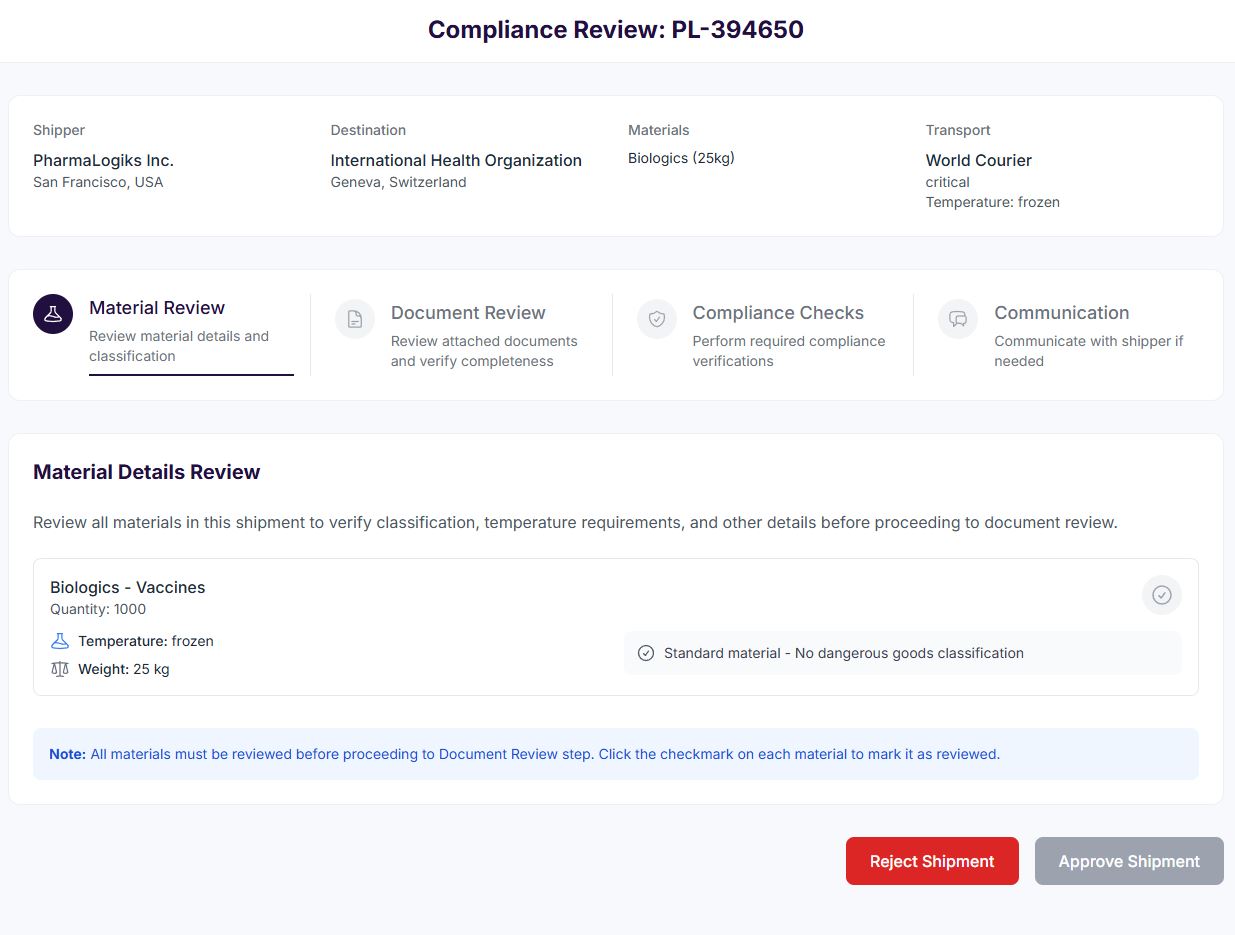Click the Reject Shipment button
Viewport: 1235px width, 935px height.
tap(932, 861)
